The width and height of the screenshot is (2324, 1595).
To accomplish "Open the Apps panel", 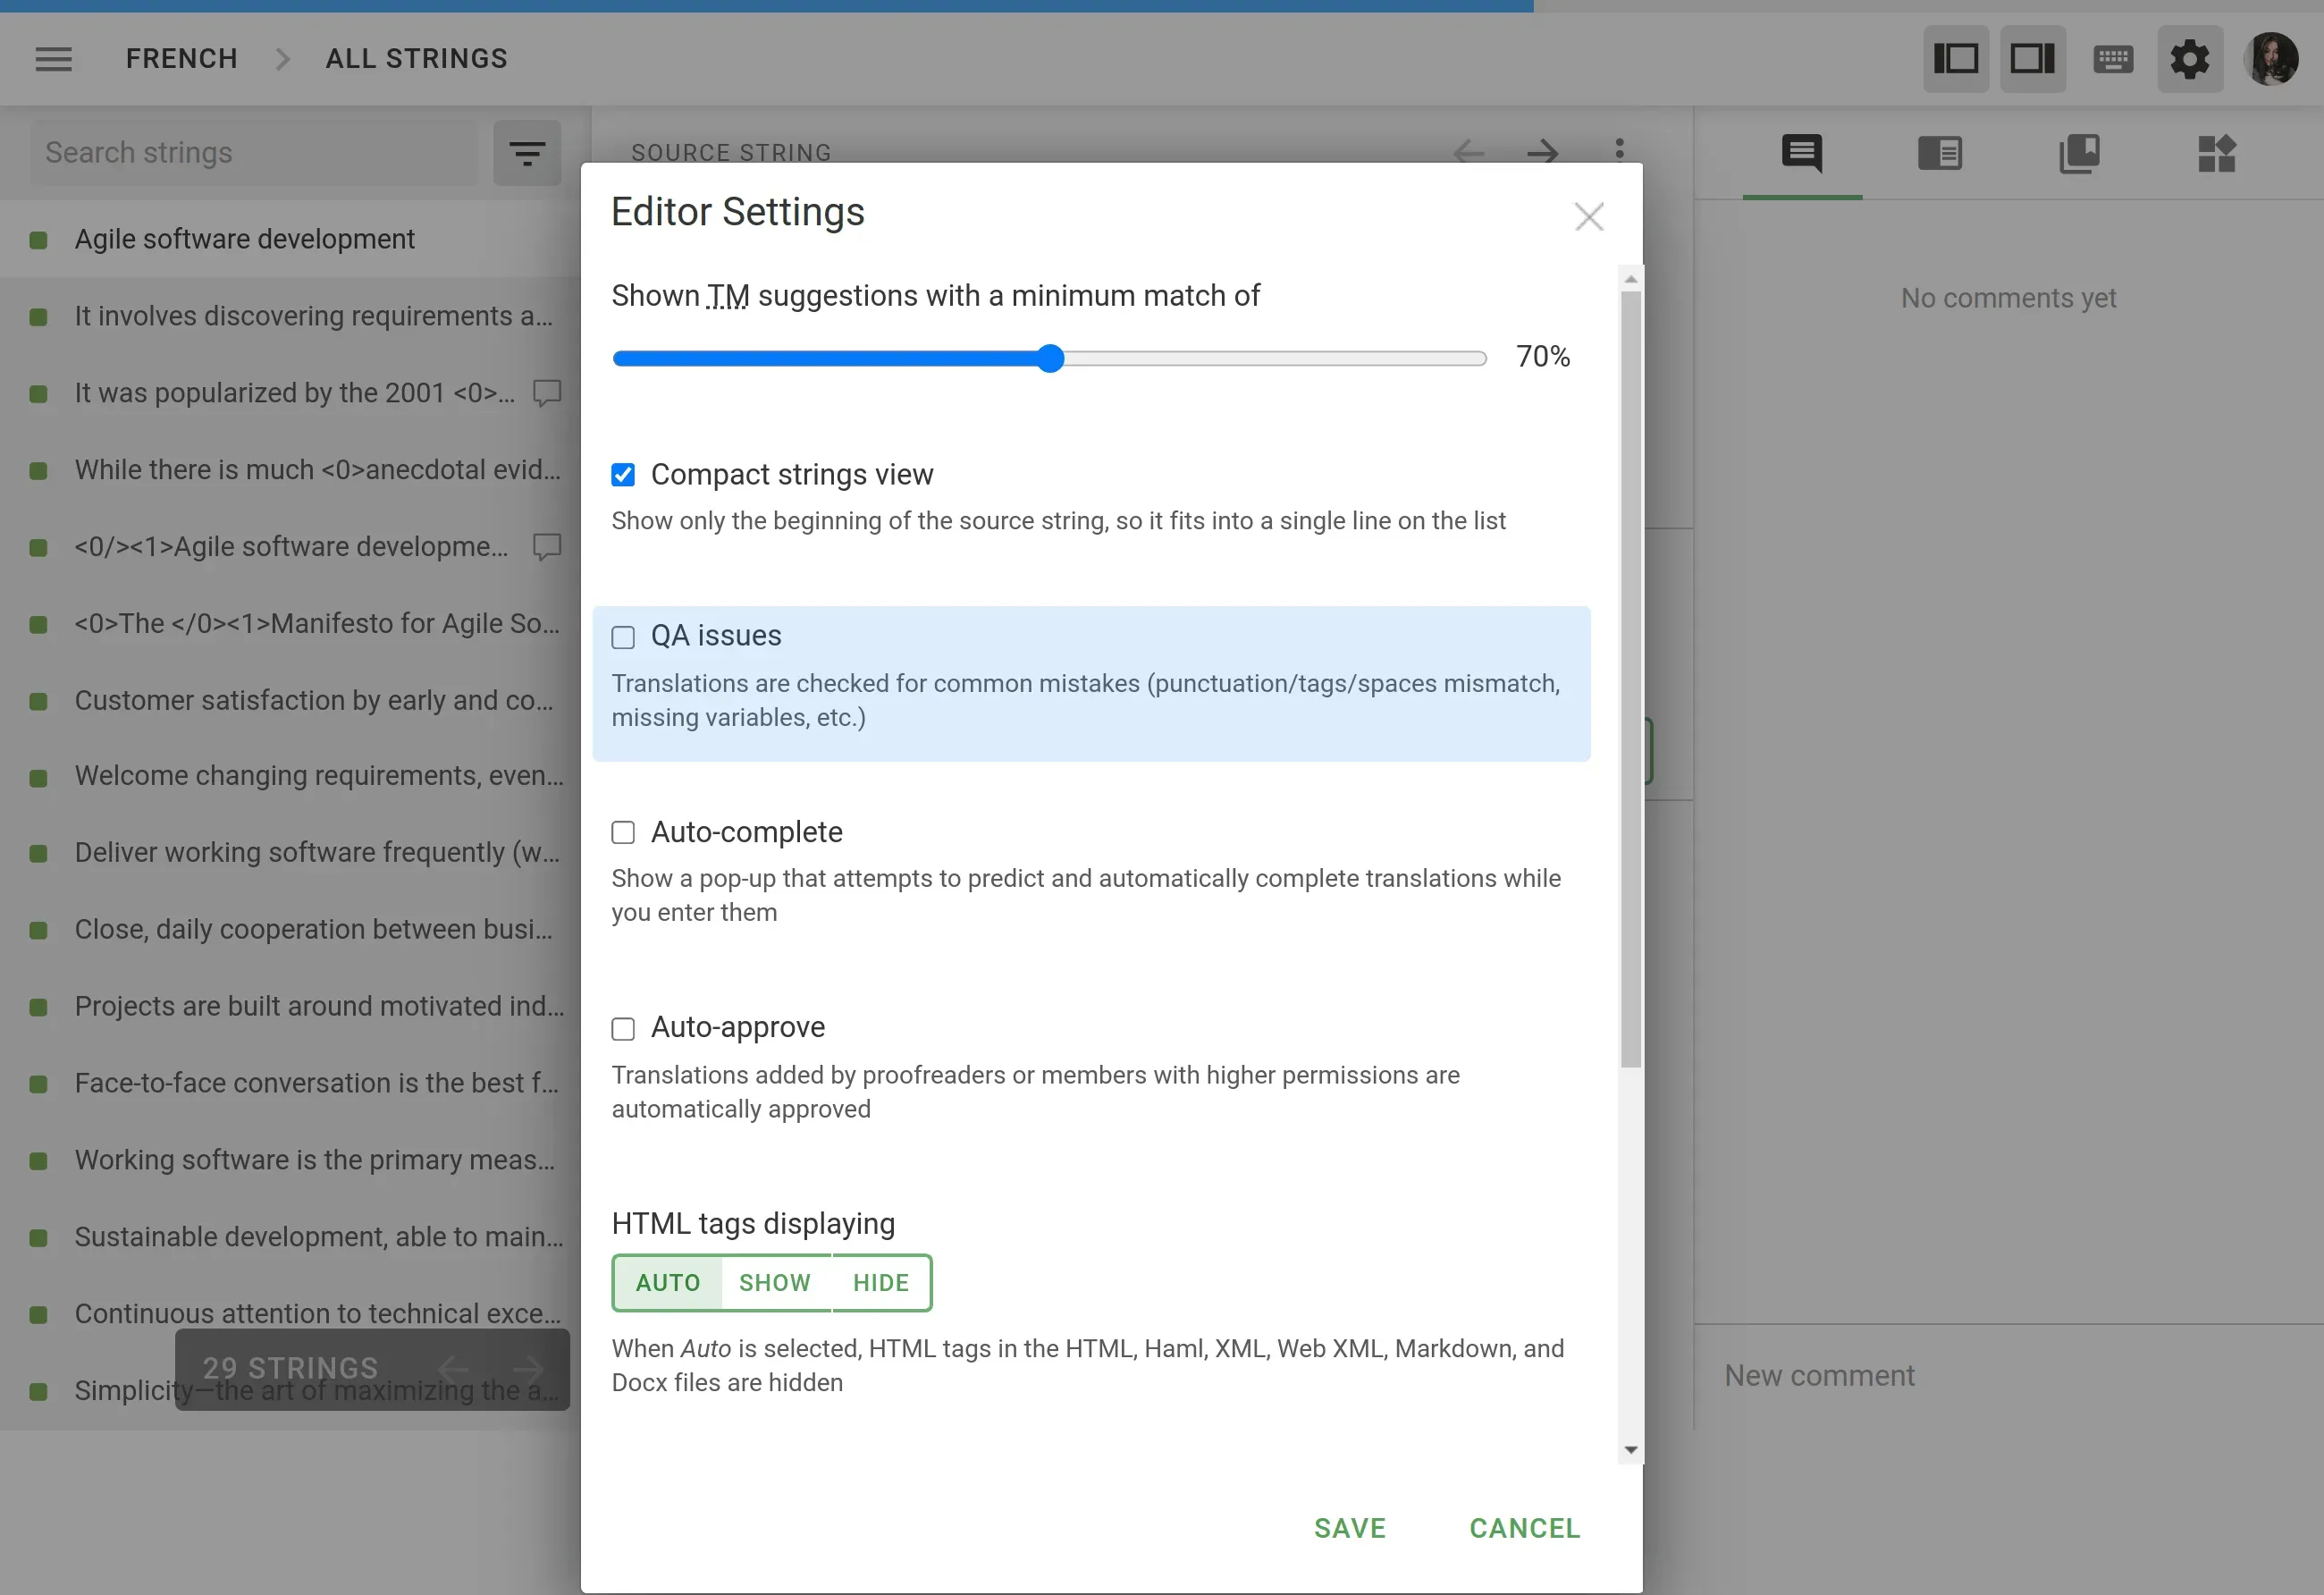I will click(2217, 153).
